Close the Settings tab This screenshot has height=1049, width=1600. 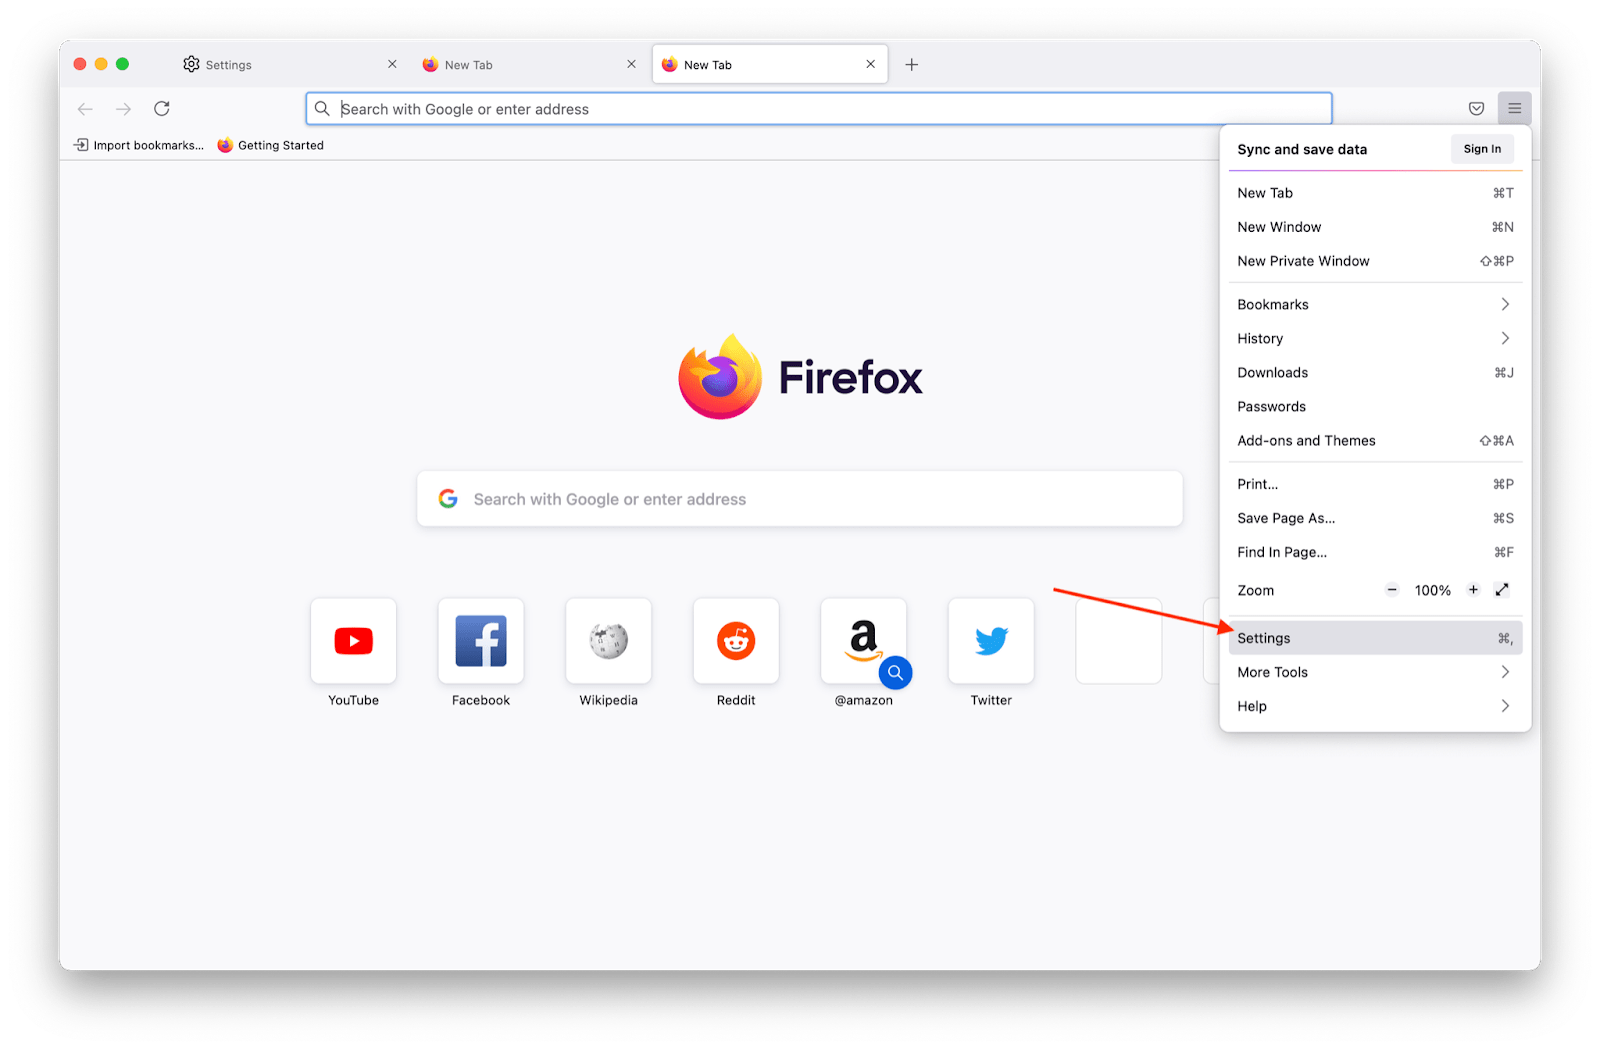coord(392,64)
